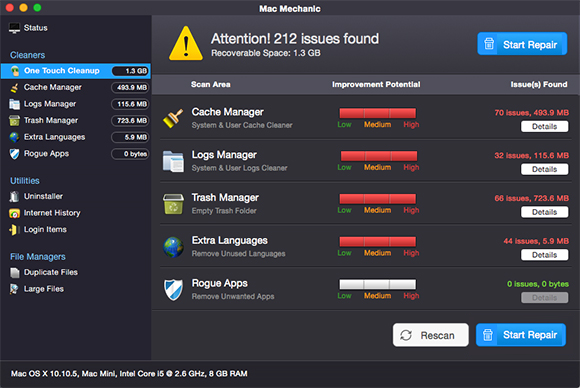
Task: Select One Touch Cleanup sidebar icon
Action: (15, 71)
